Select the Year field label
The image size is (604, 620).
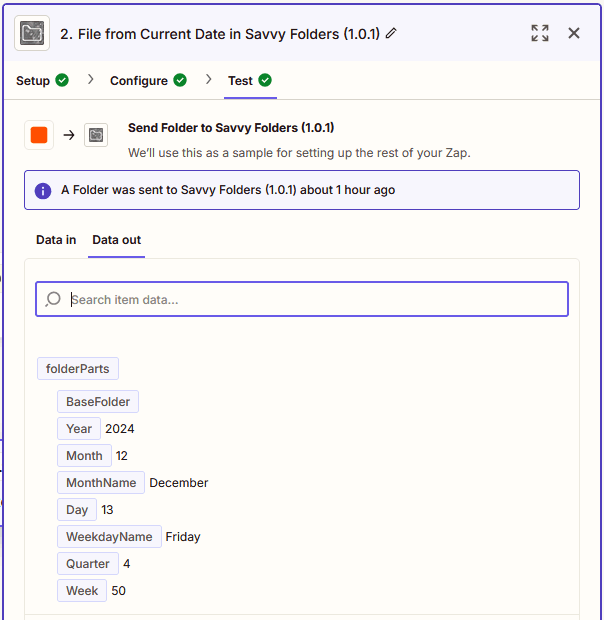[79, 429]
